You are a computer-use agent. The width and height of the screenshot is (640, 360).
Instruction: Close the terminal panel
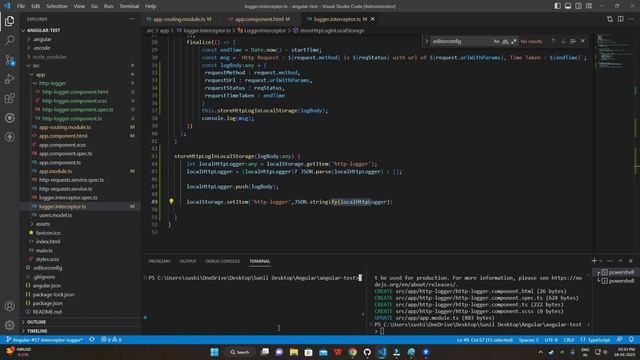631,261
